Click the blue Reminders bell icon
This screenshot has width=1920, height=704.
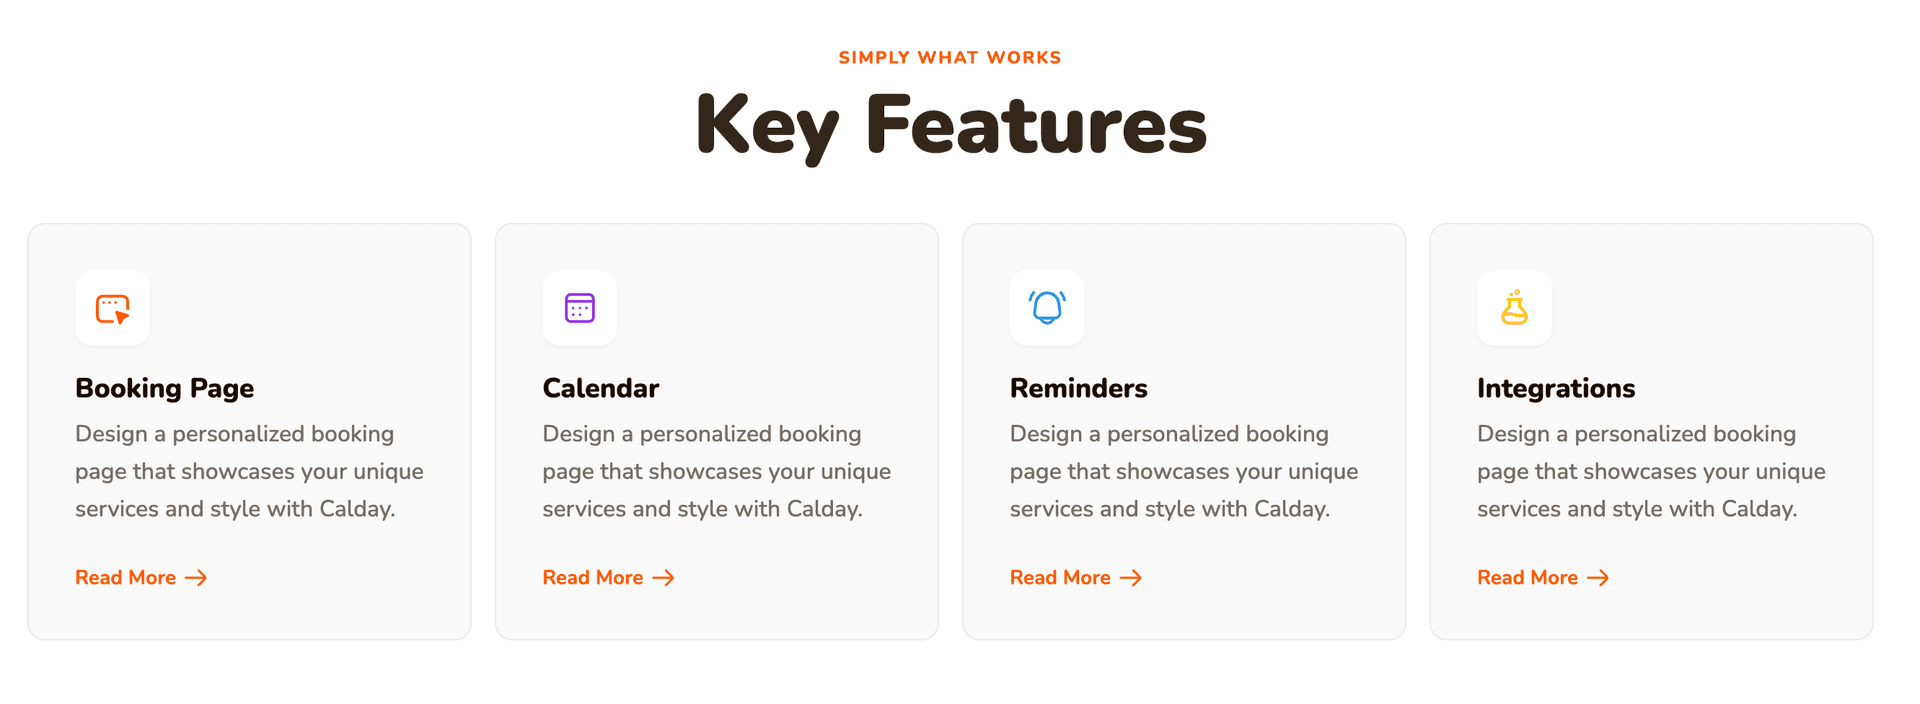point(1047,307)
